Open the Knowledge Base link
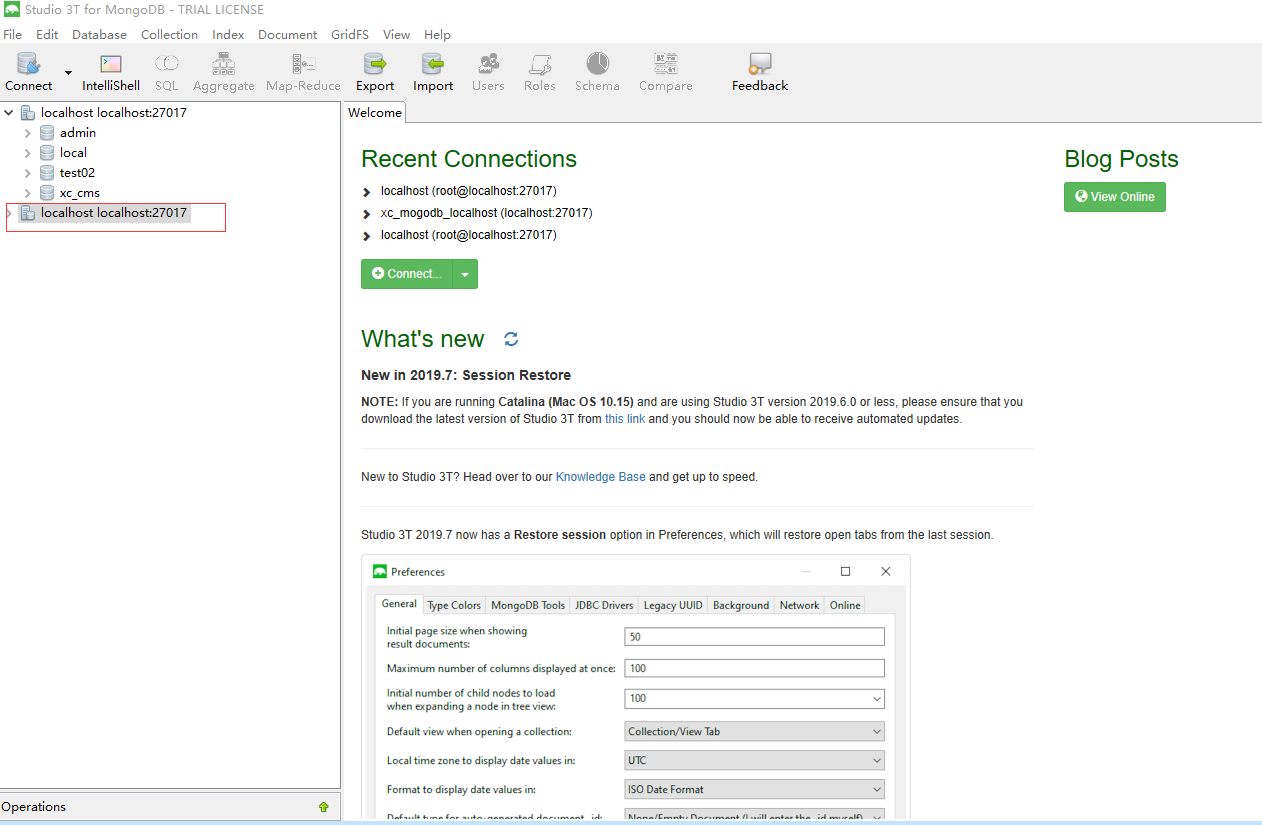This screenshot has height=825, width=1262. point(600,476)
